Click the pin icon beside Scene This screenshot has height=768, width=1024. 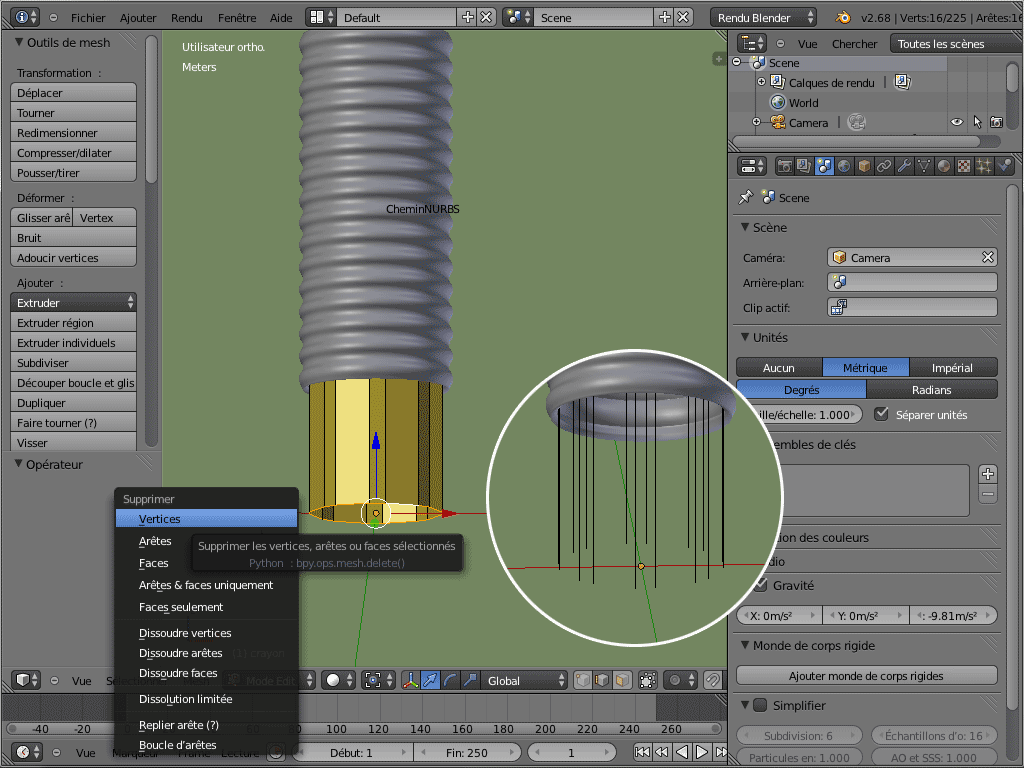click(x=745, y=197)
